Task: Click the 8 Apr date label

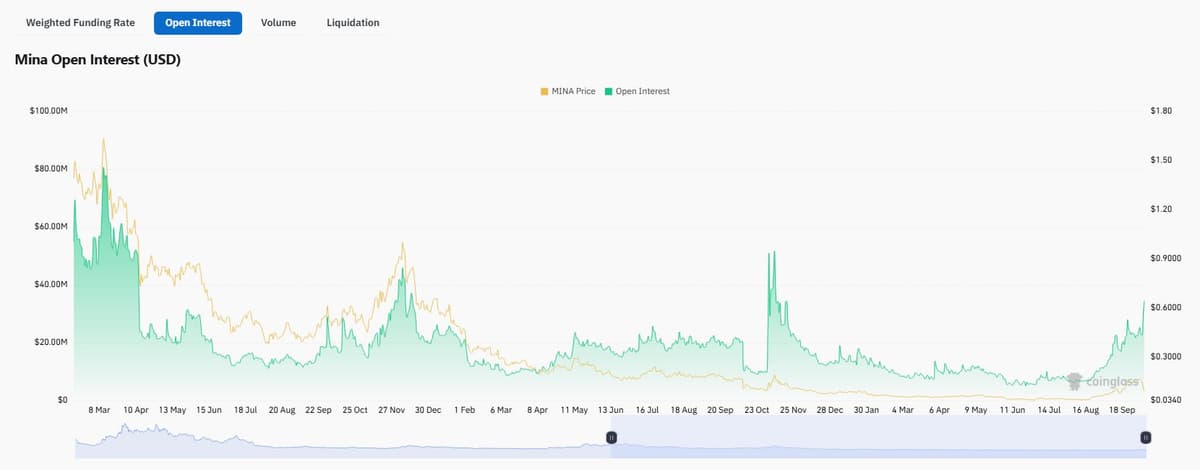Action: pos(537,410)
